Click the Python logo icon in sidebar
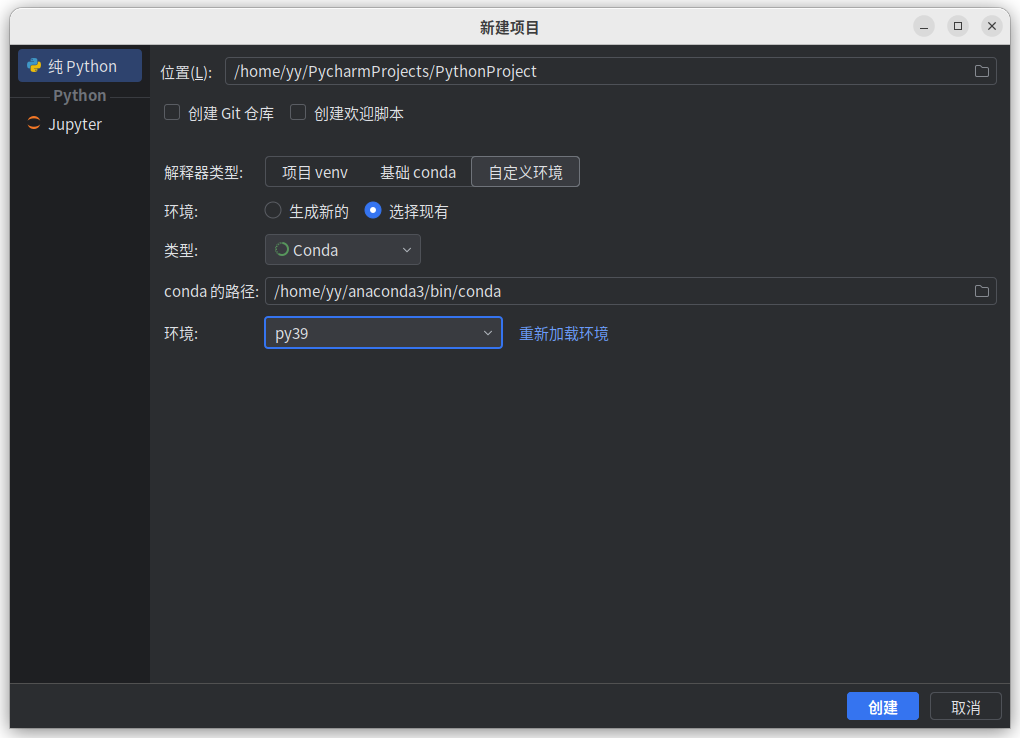This screenshot has width=1020, height=738. [34, 66]
